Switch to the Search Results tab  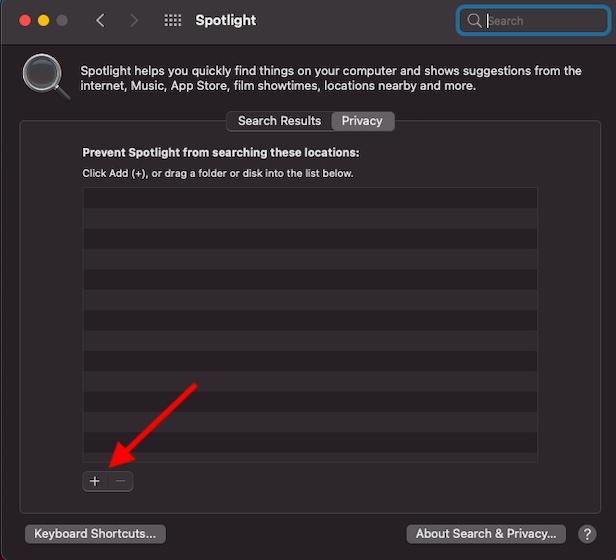coord(279,121)
